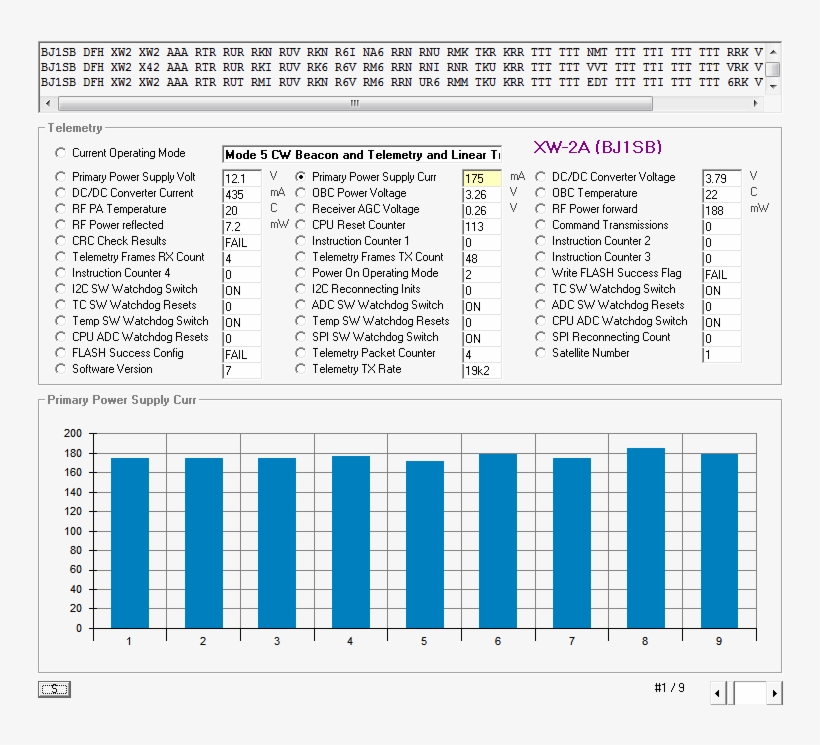Select the Telemetry Frames TX Count channel
Screen dimensions: 820x745
click(301, 257)
